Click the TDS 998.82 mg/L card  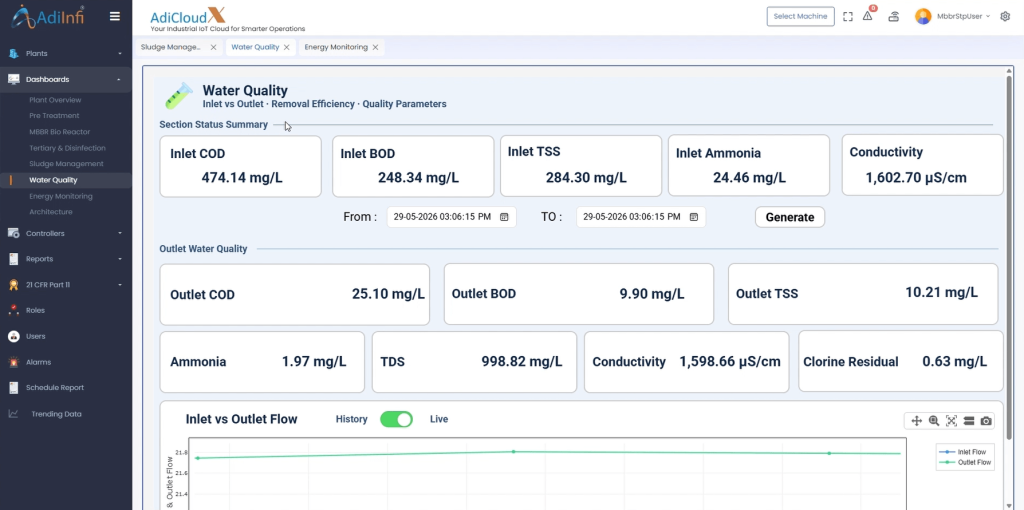pos(474,362)
